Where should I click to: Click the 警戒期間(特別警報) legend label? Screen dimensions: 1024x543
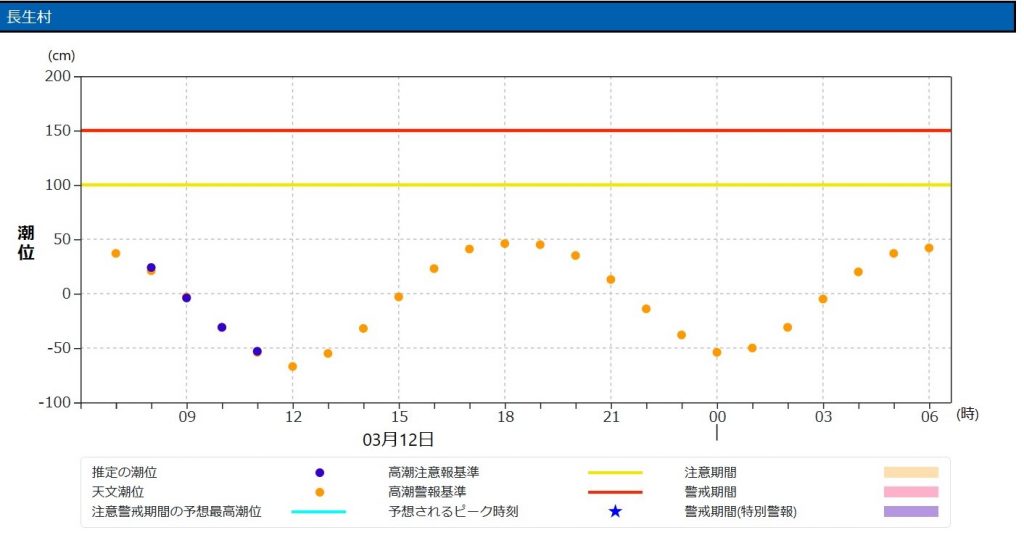point(741,512)
